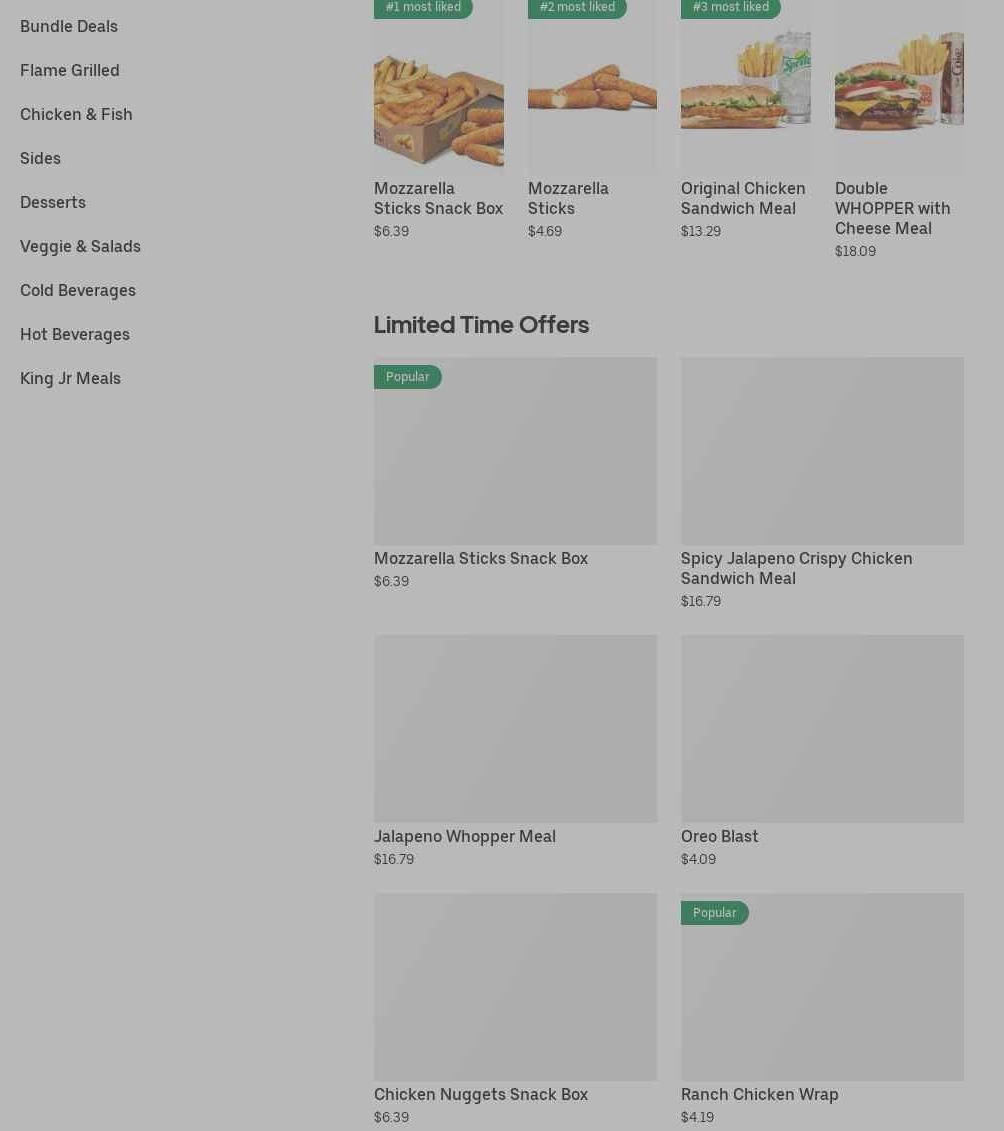
Task: Choose the Spicy Jalapeno Crispy Chicken Sandwich Meal
Action: click(822, 451)
